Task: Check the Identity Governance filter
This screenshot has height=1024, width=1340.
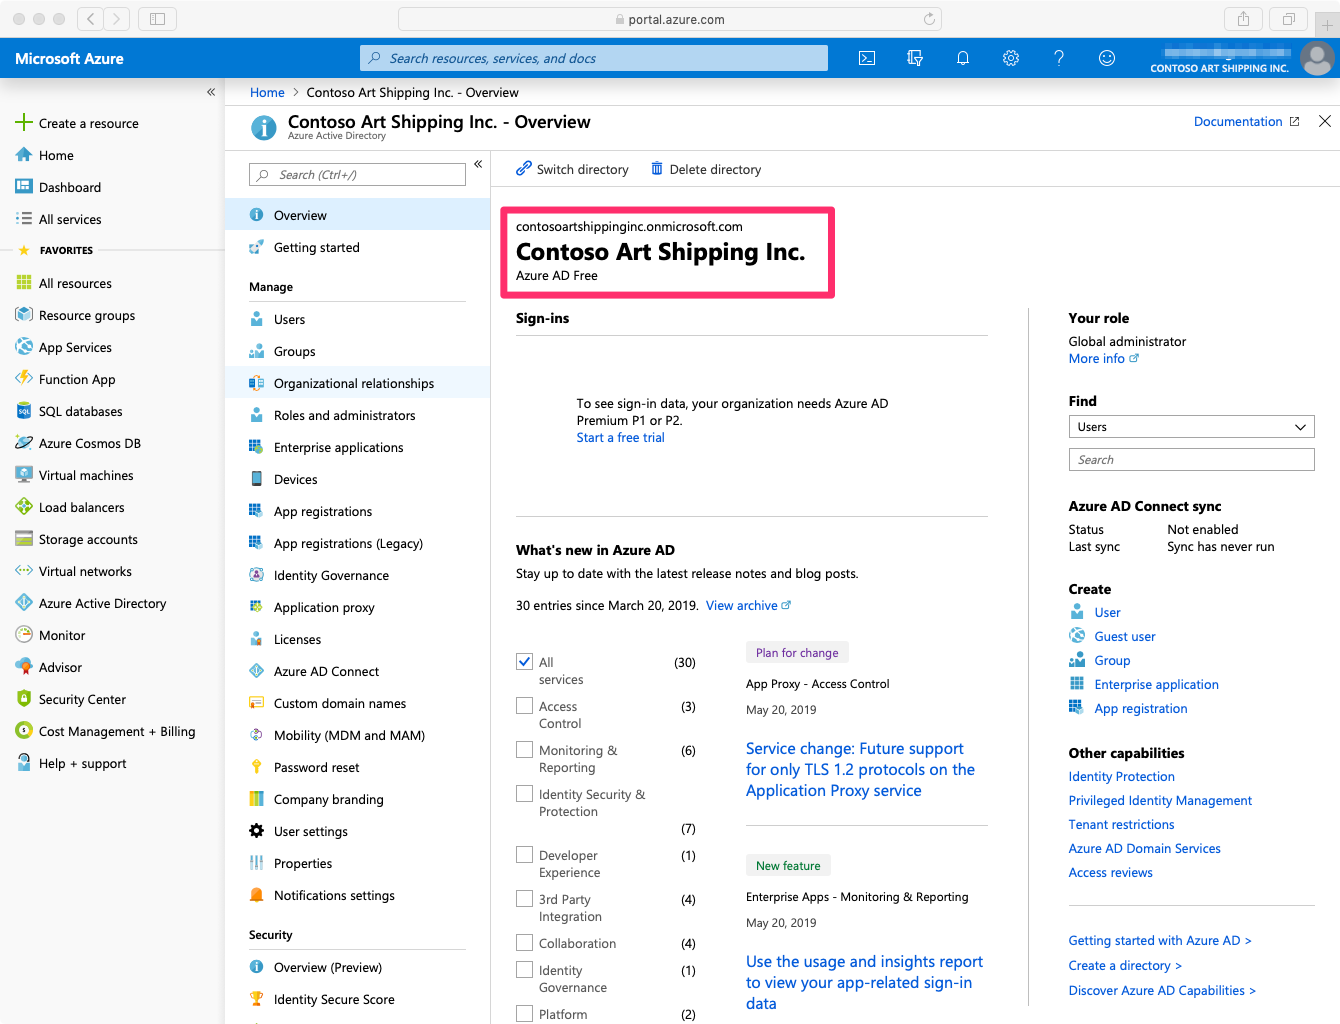Action: [524, 970]
